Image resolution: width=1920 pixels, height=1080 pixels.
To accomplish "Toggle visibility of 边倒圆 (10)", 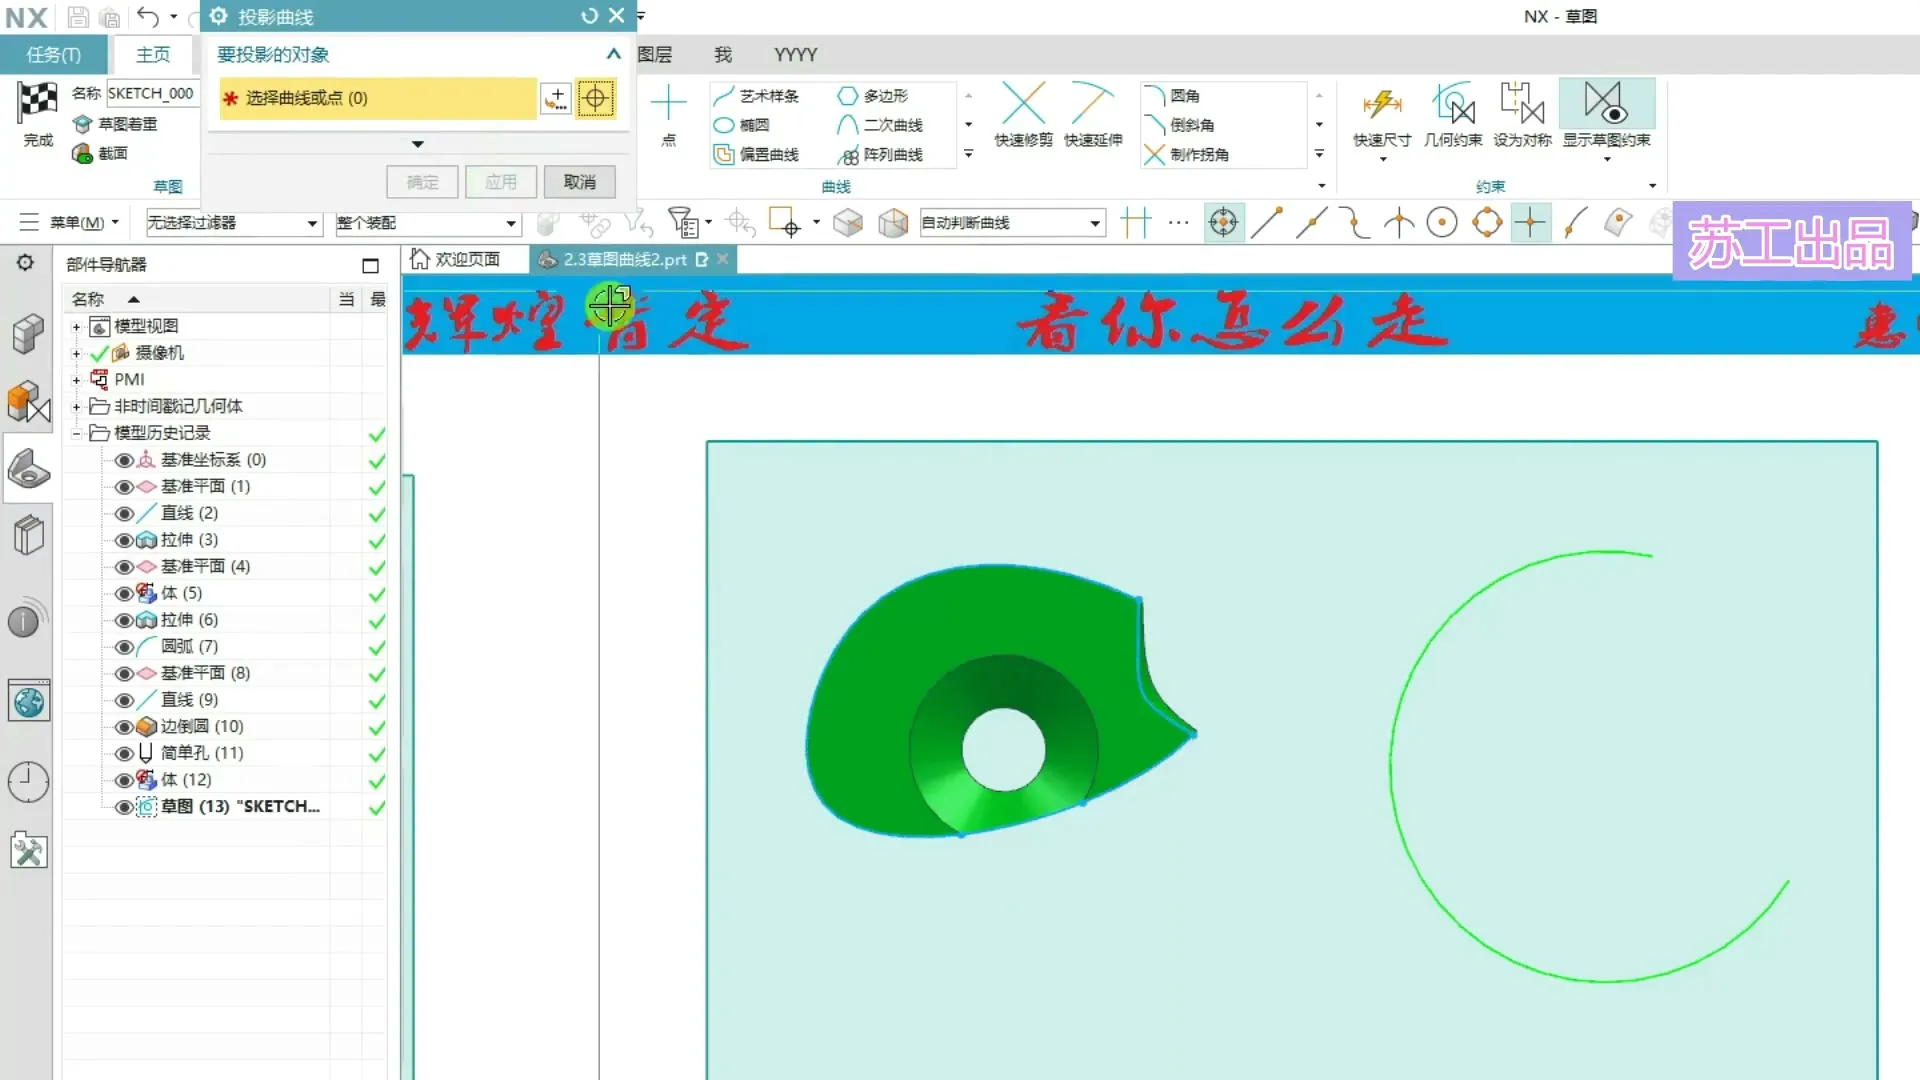I will tap(124, 727).
